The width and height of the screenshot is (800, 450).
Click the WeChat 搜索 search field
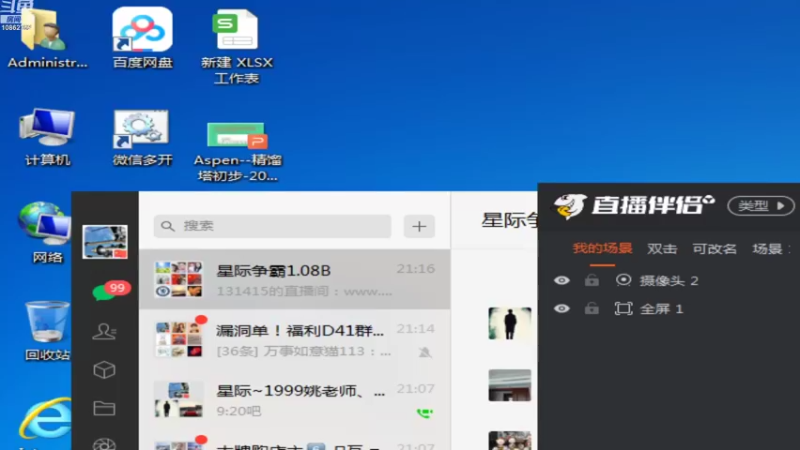(x=272, y=226)
